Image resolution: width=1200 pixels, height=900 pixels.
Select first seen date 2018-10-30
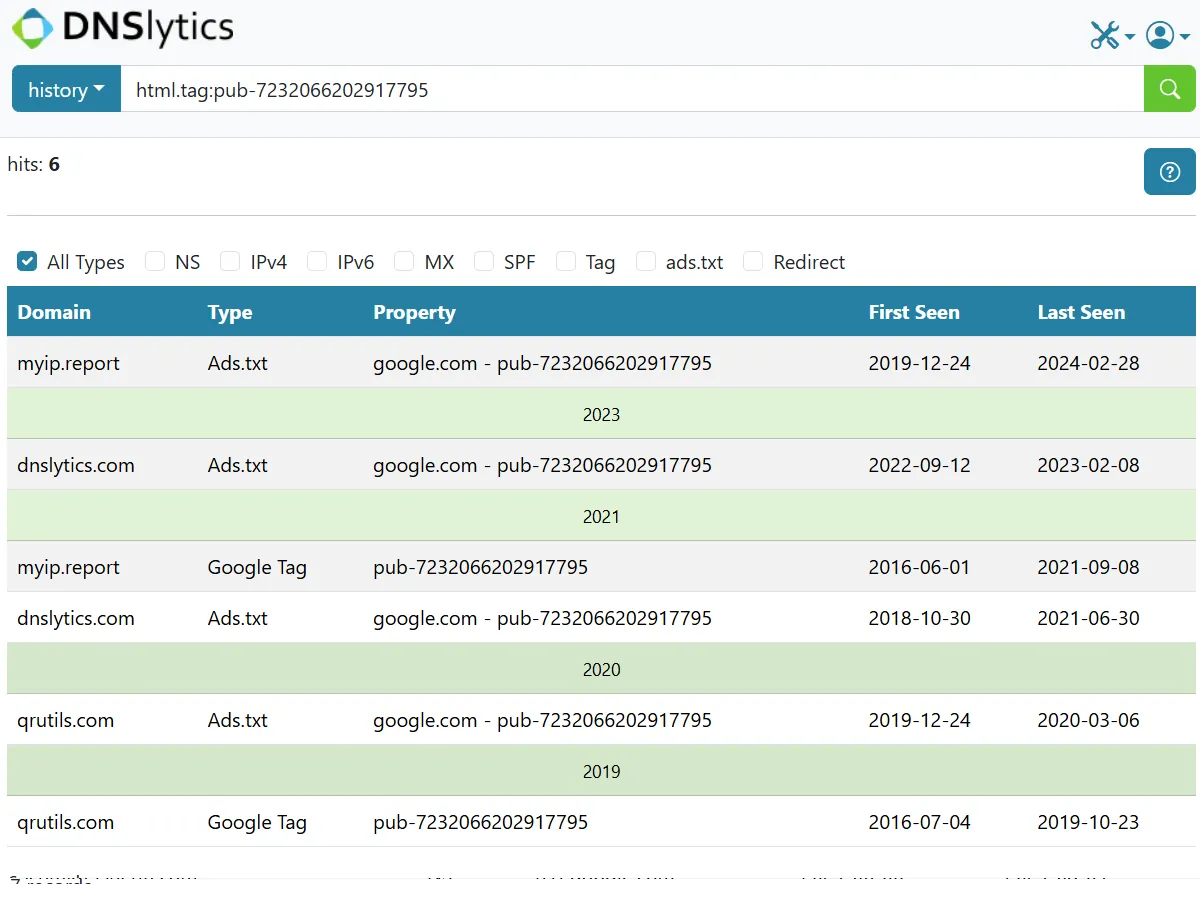point(919,618)
